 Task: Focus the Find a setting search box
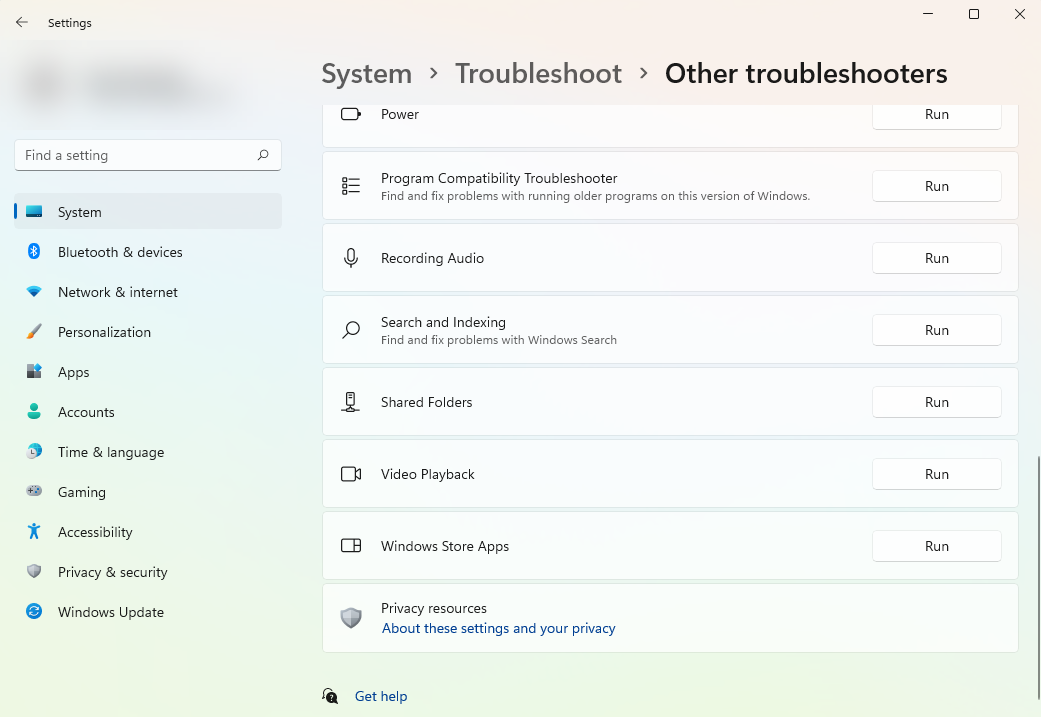(135, 155)
